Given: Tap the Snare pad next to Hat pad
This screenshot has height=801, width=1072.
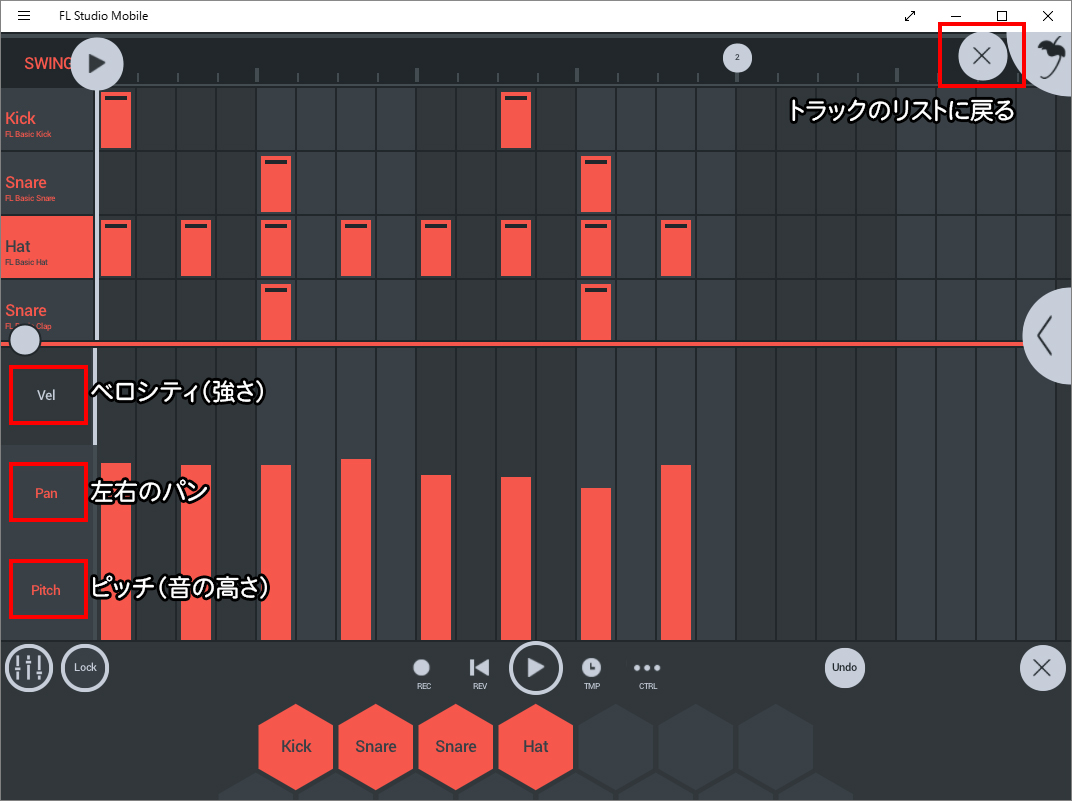Looking at the screenshot, I should (x=456, y=746).
